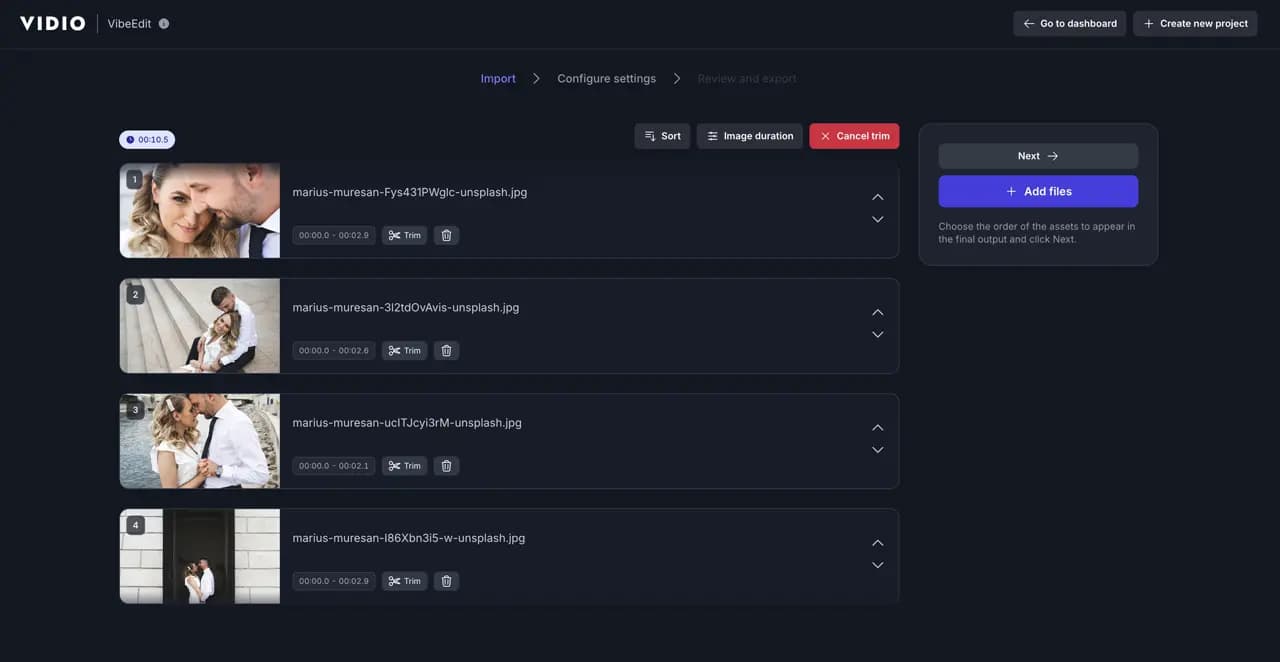
Task: Click the Image duration icon in the toolbar
Action: [712, 136]
